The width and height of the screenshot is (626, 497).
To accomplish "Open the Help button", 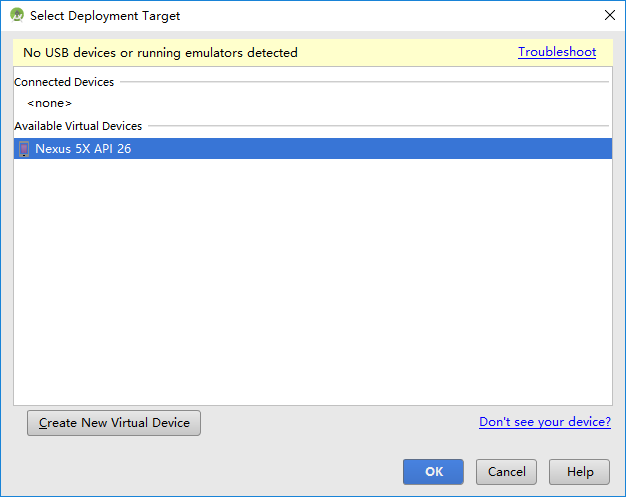I will 579,471.
